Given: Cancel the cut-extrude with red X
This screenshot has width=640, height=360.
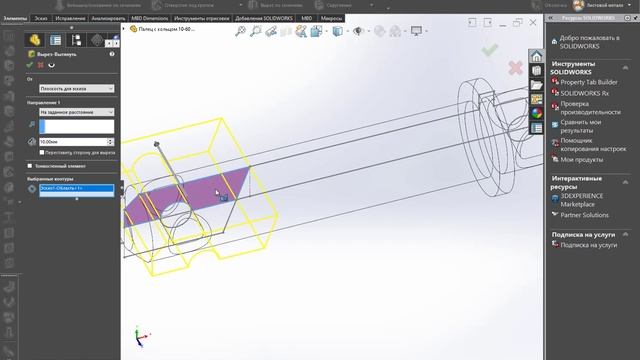Looking at the screenshot, I should 40,65.
